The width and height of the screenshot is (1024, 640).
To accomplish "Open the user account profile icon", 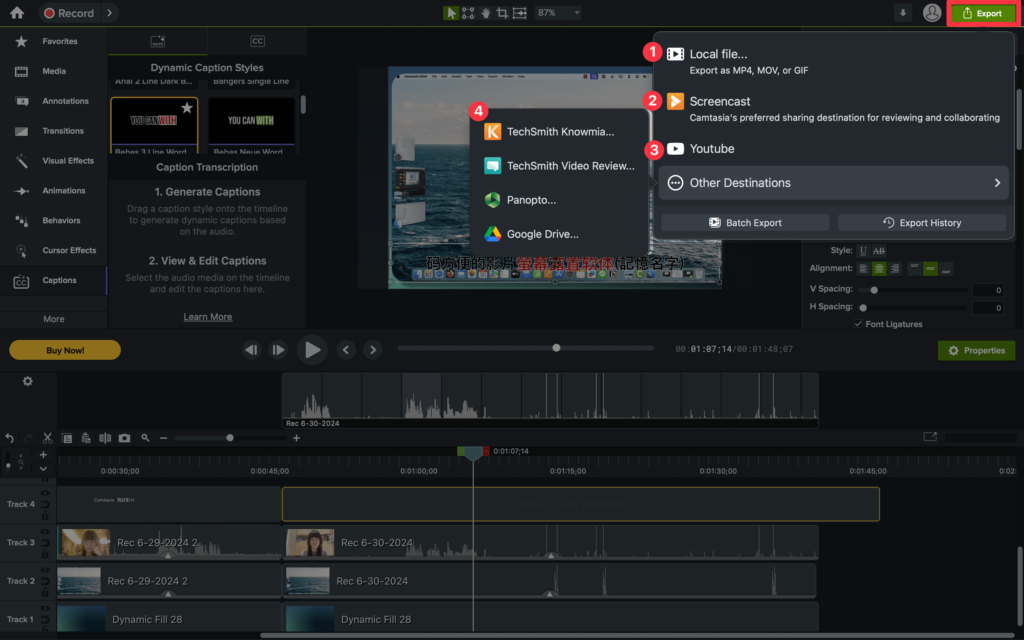I will point(932,12).
